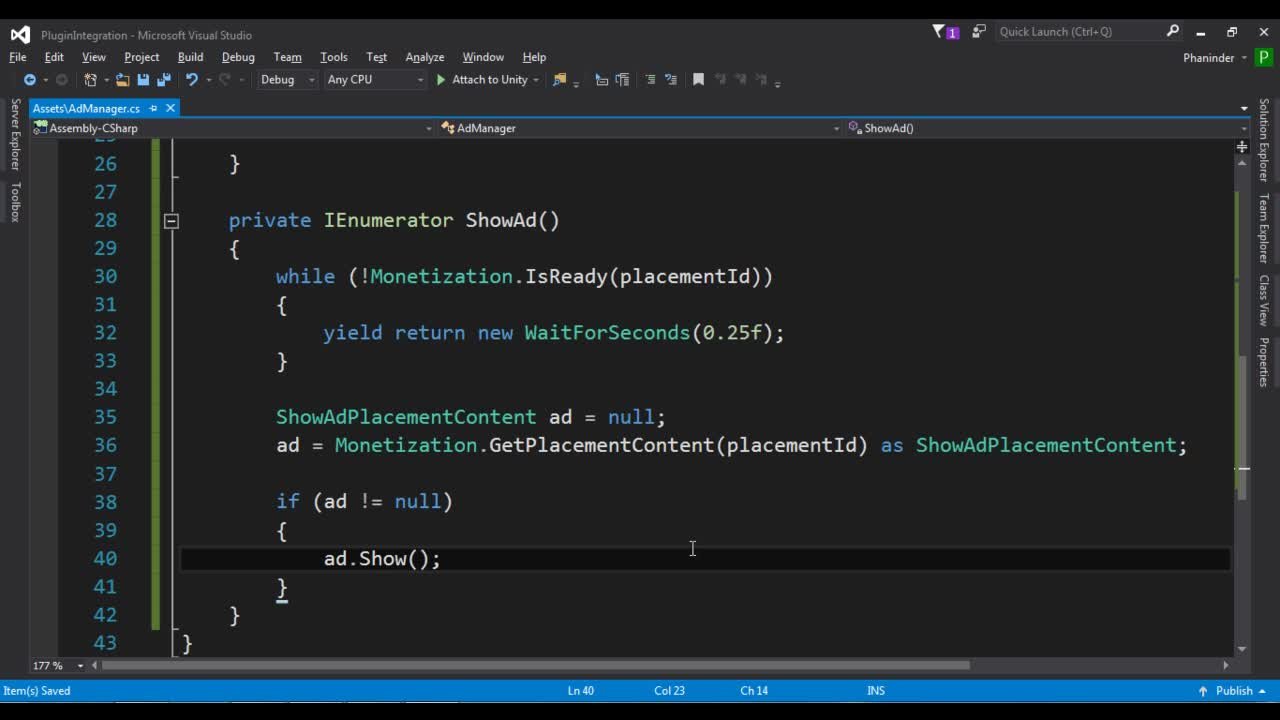Image resolution: width=1280 pixels, height=720 pixels.
Task: Click the Undo arrow icon
Action: click(x=191, y=80)
